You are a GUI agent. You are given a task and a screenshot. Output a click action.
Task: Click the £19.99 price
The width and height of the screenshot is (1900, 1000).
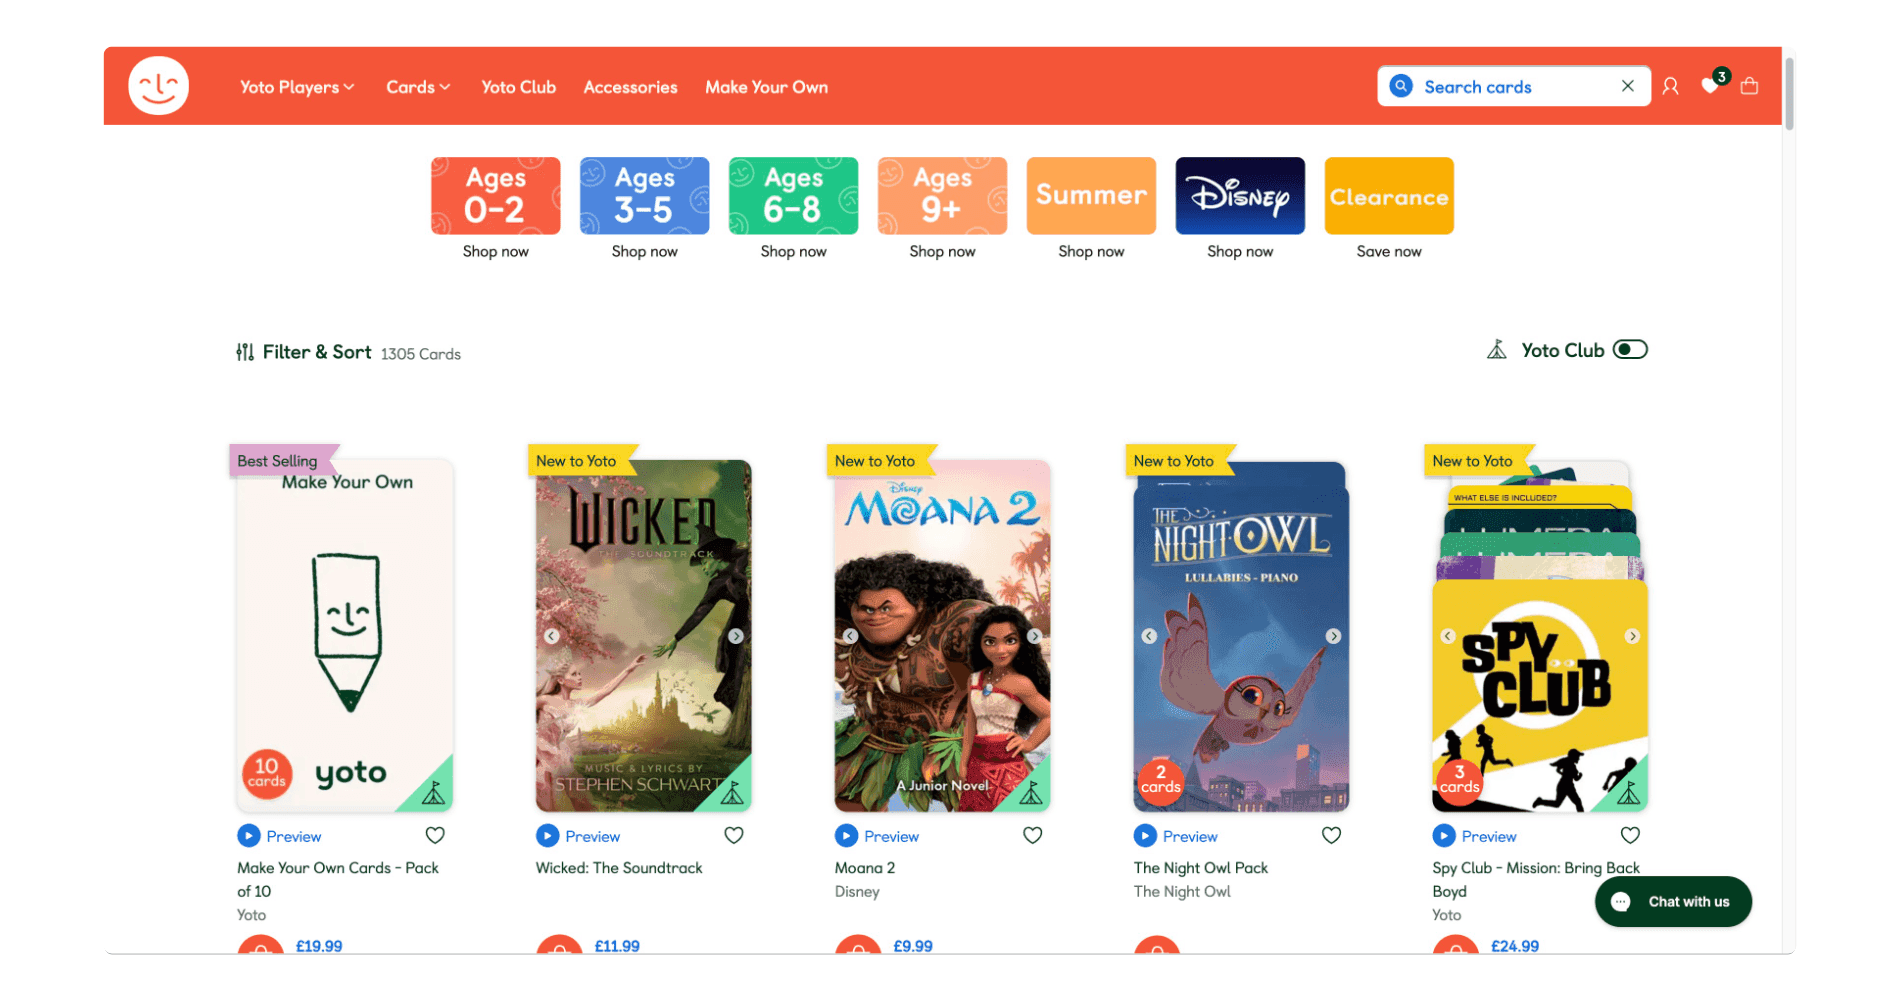[319, 946]
